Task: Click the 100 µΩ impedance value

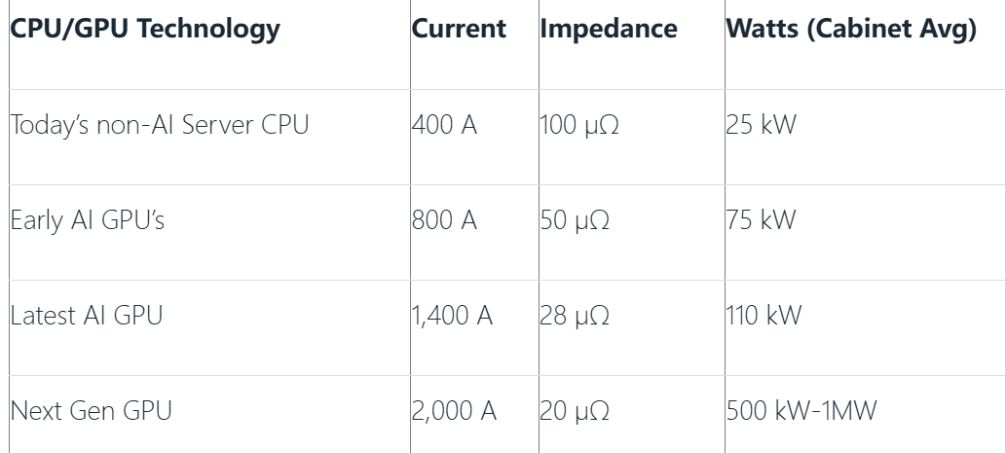Action: click(x=579, y=125)
